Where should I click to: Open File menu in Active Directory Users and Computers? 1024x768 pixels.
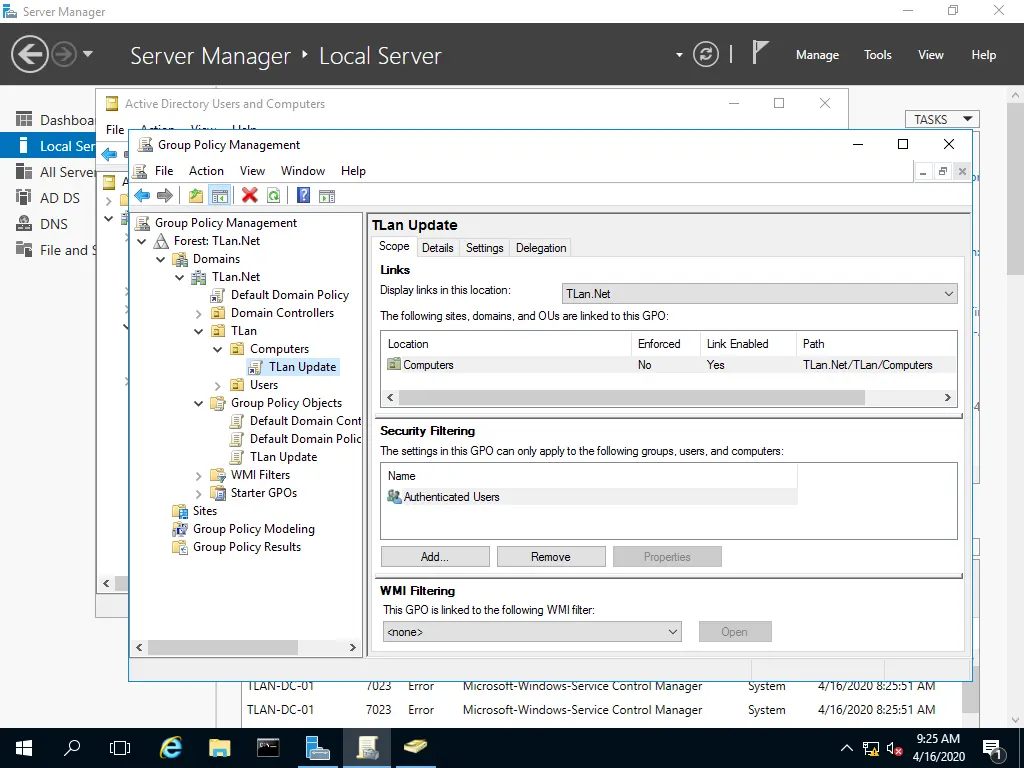click(x=115, y=129)
